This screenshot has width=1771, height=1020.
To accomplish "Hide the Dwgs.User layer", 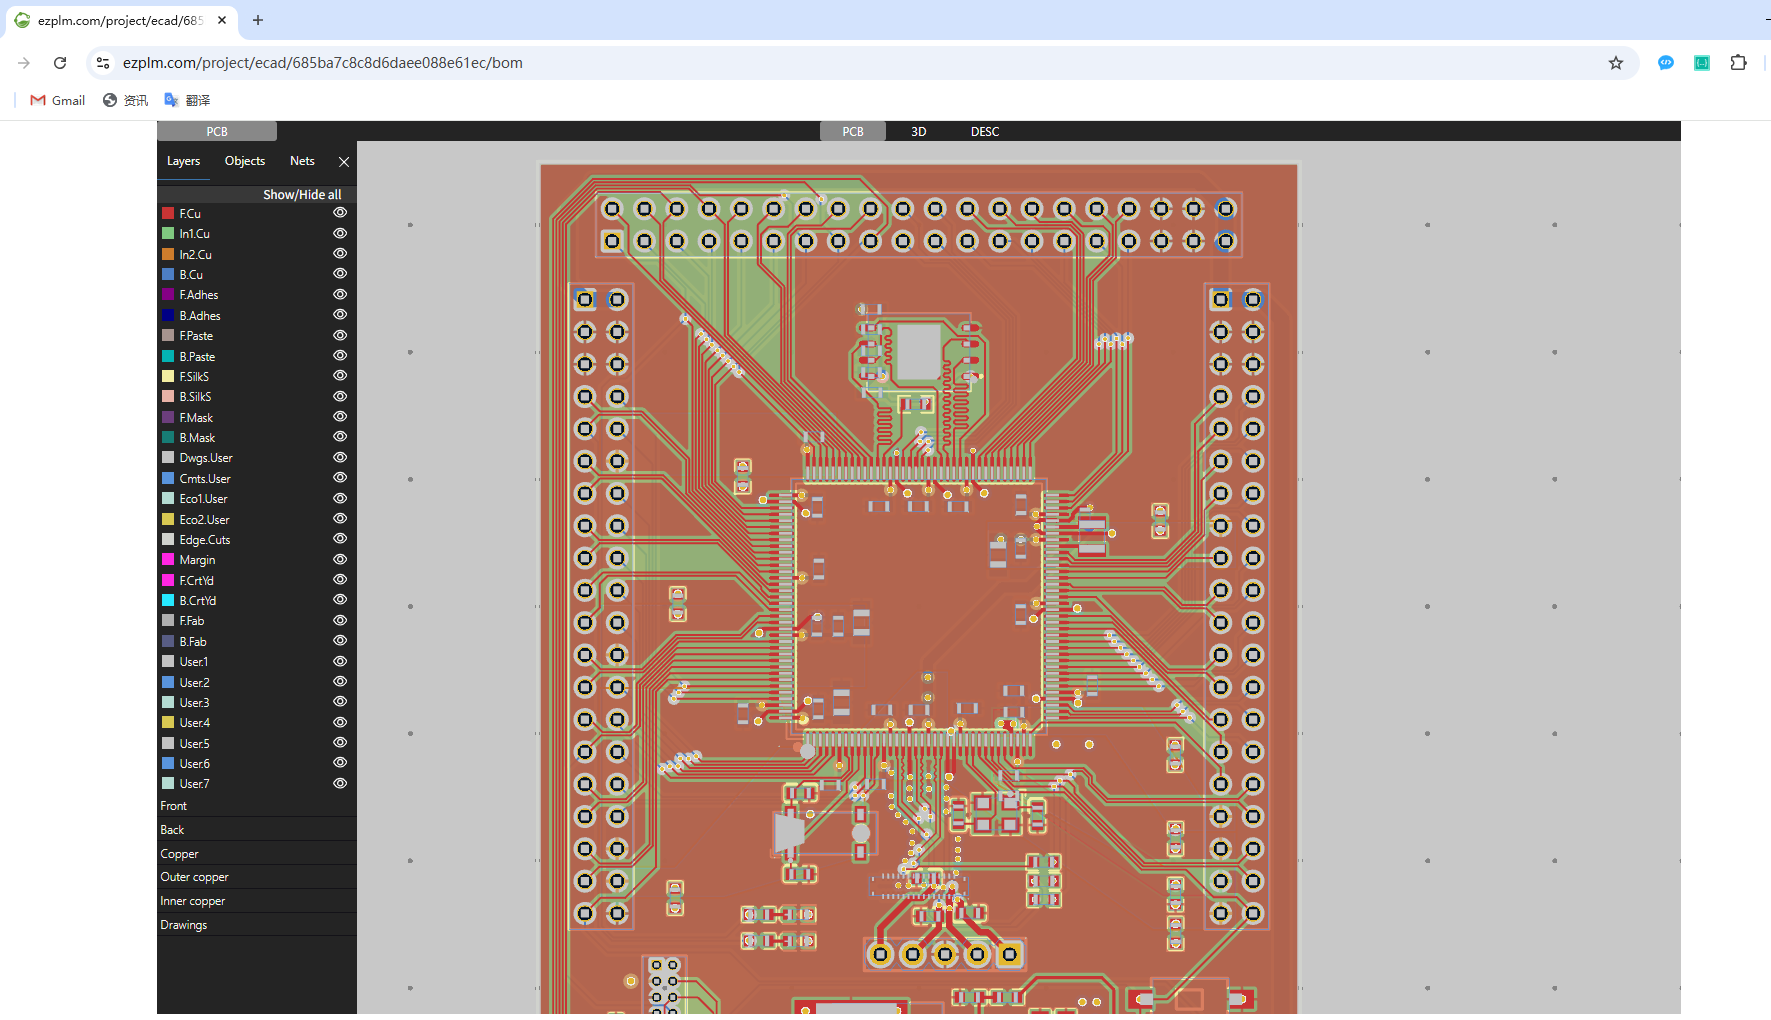I will (x=340, y=457).
